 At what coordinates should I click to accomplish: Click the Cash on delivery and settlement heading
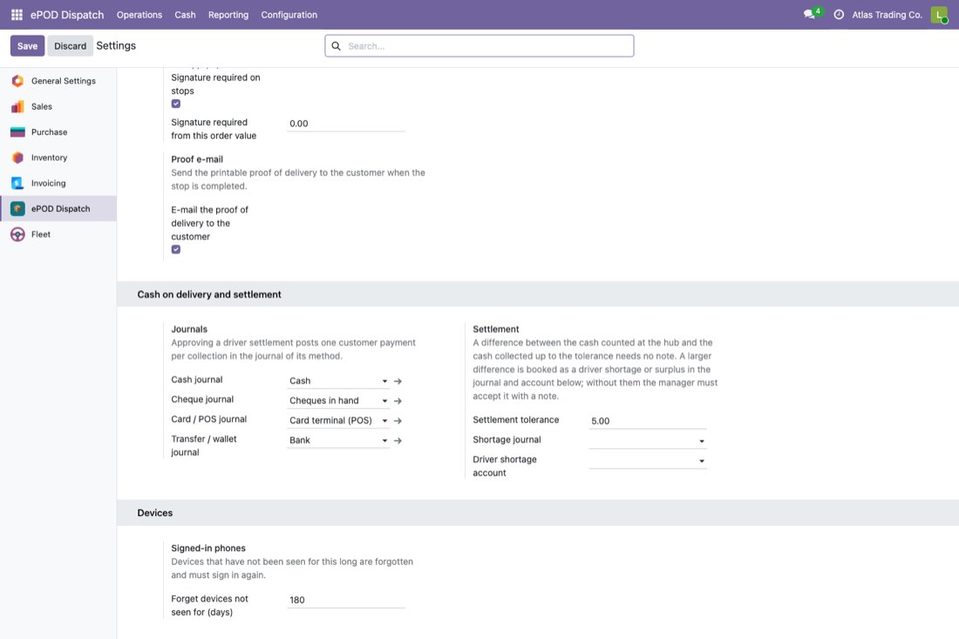click(209, 294)
